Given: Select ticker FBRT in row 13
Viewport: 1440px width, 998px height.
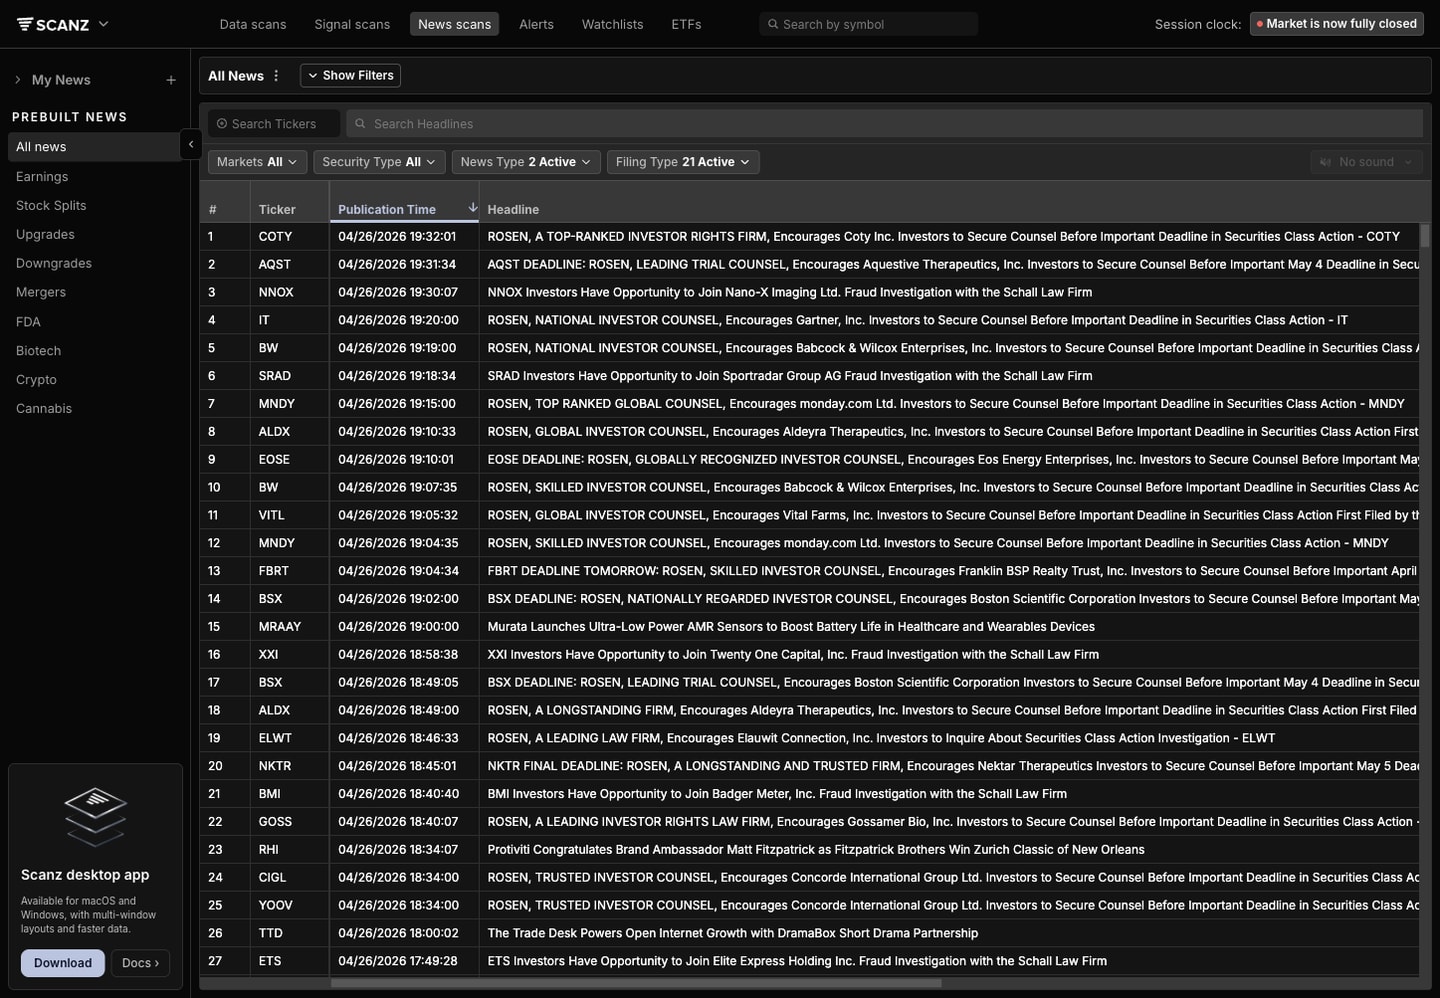Looking at the screenshot, I should 273,571.
